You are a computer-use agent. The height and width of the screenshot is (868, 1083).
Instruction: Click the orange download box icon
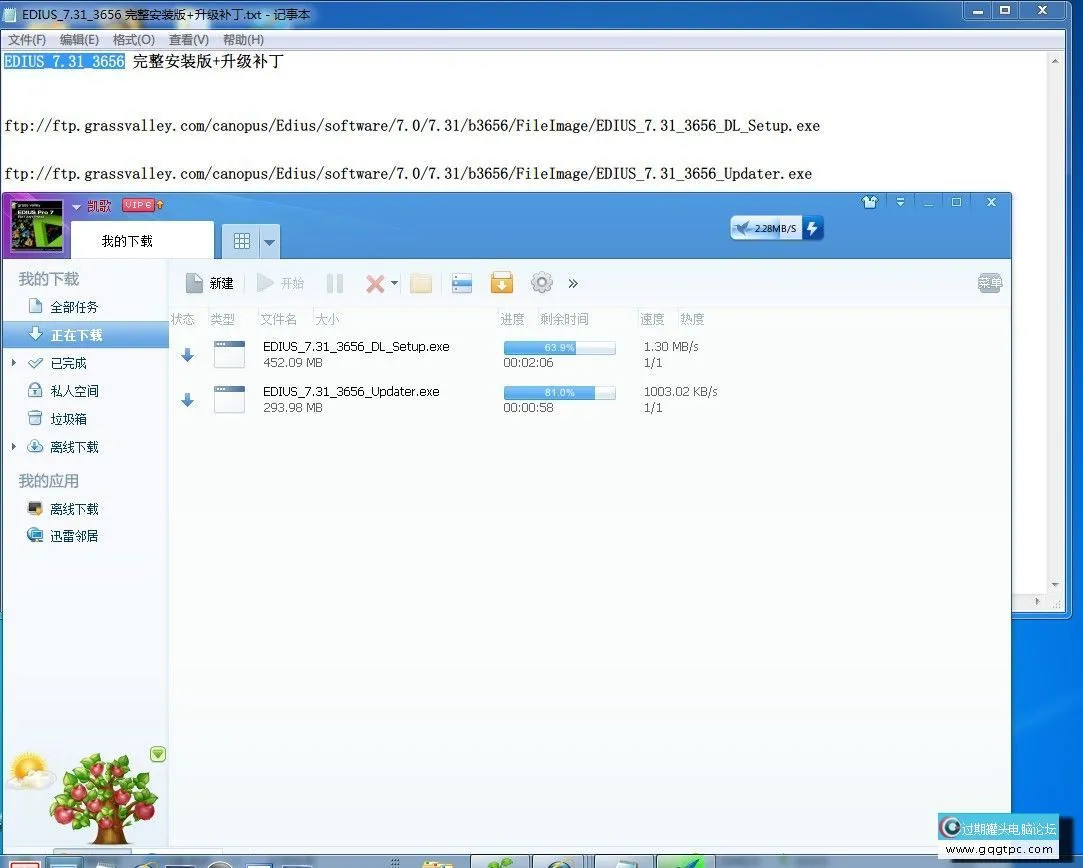[501, 283]
